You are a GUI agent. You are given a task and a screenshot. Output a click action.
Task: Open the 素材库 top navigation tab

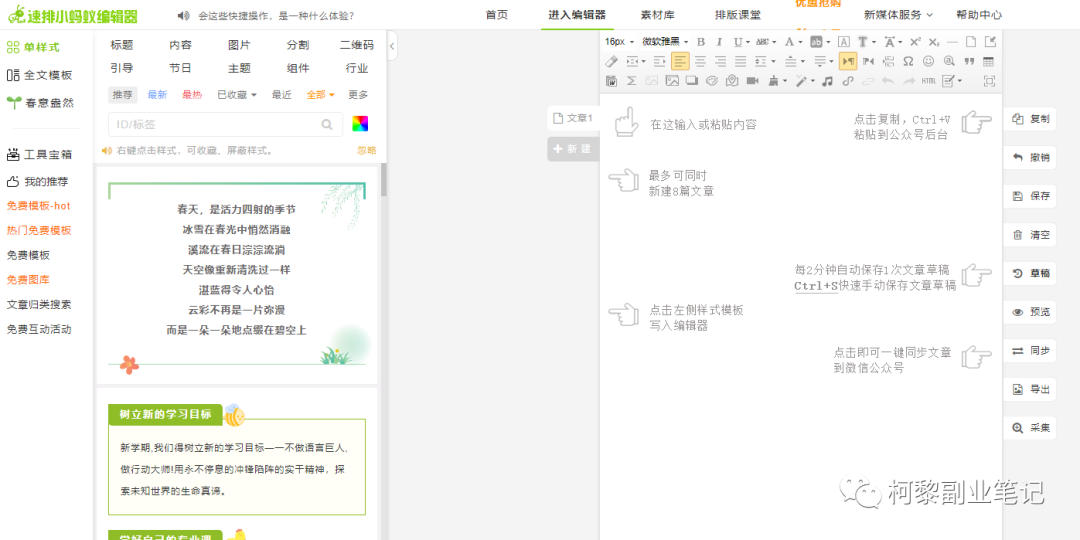pyautogui.click(x=657, y=15)
